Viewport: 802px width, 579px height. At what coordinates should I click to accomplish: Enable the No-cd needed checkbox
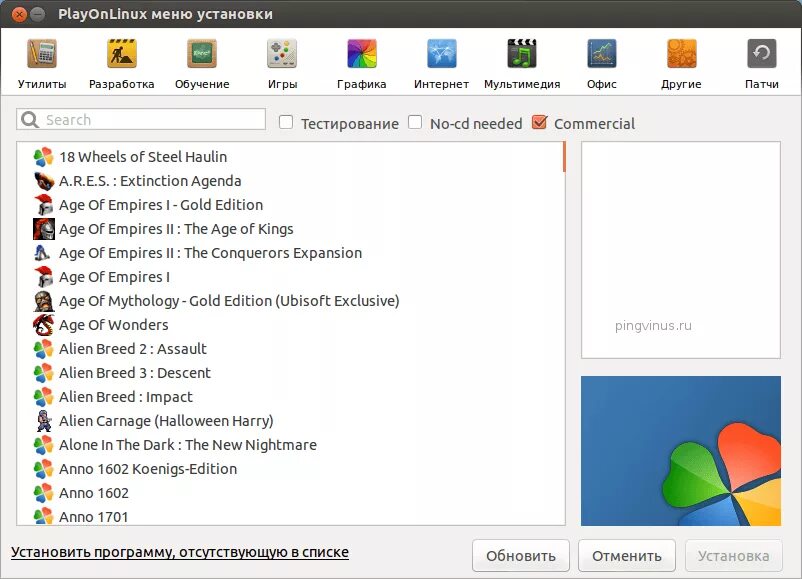[415, 122]
